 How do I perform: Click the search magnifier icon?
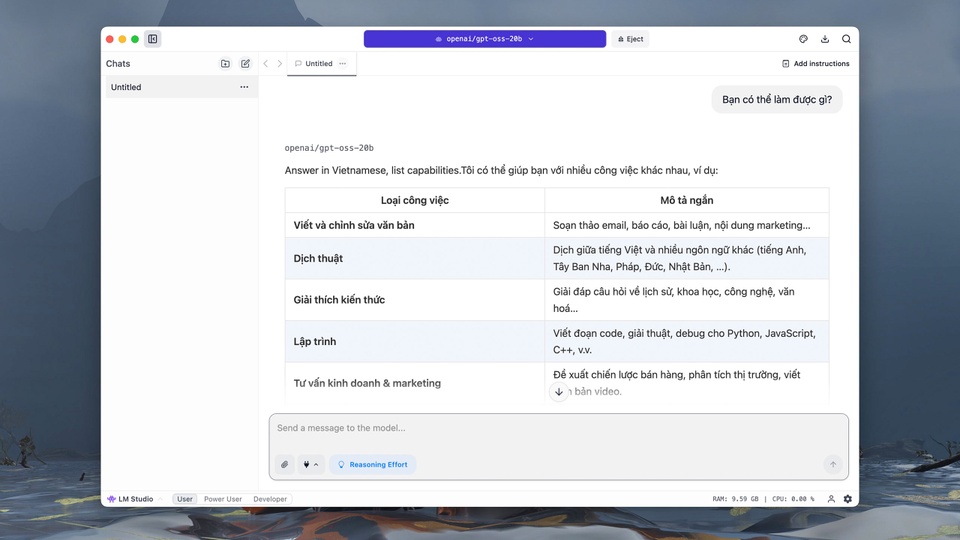point(846,39)
